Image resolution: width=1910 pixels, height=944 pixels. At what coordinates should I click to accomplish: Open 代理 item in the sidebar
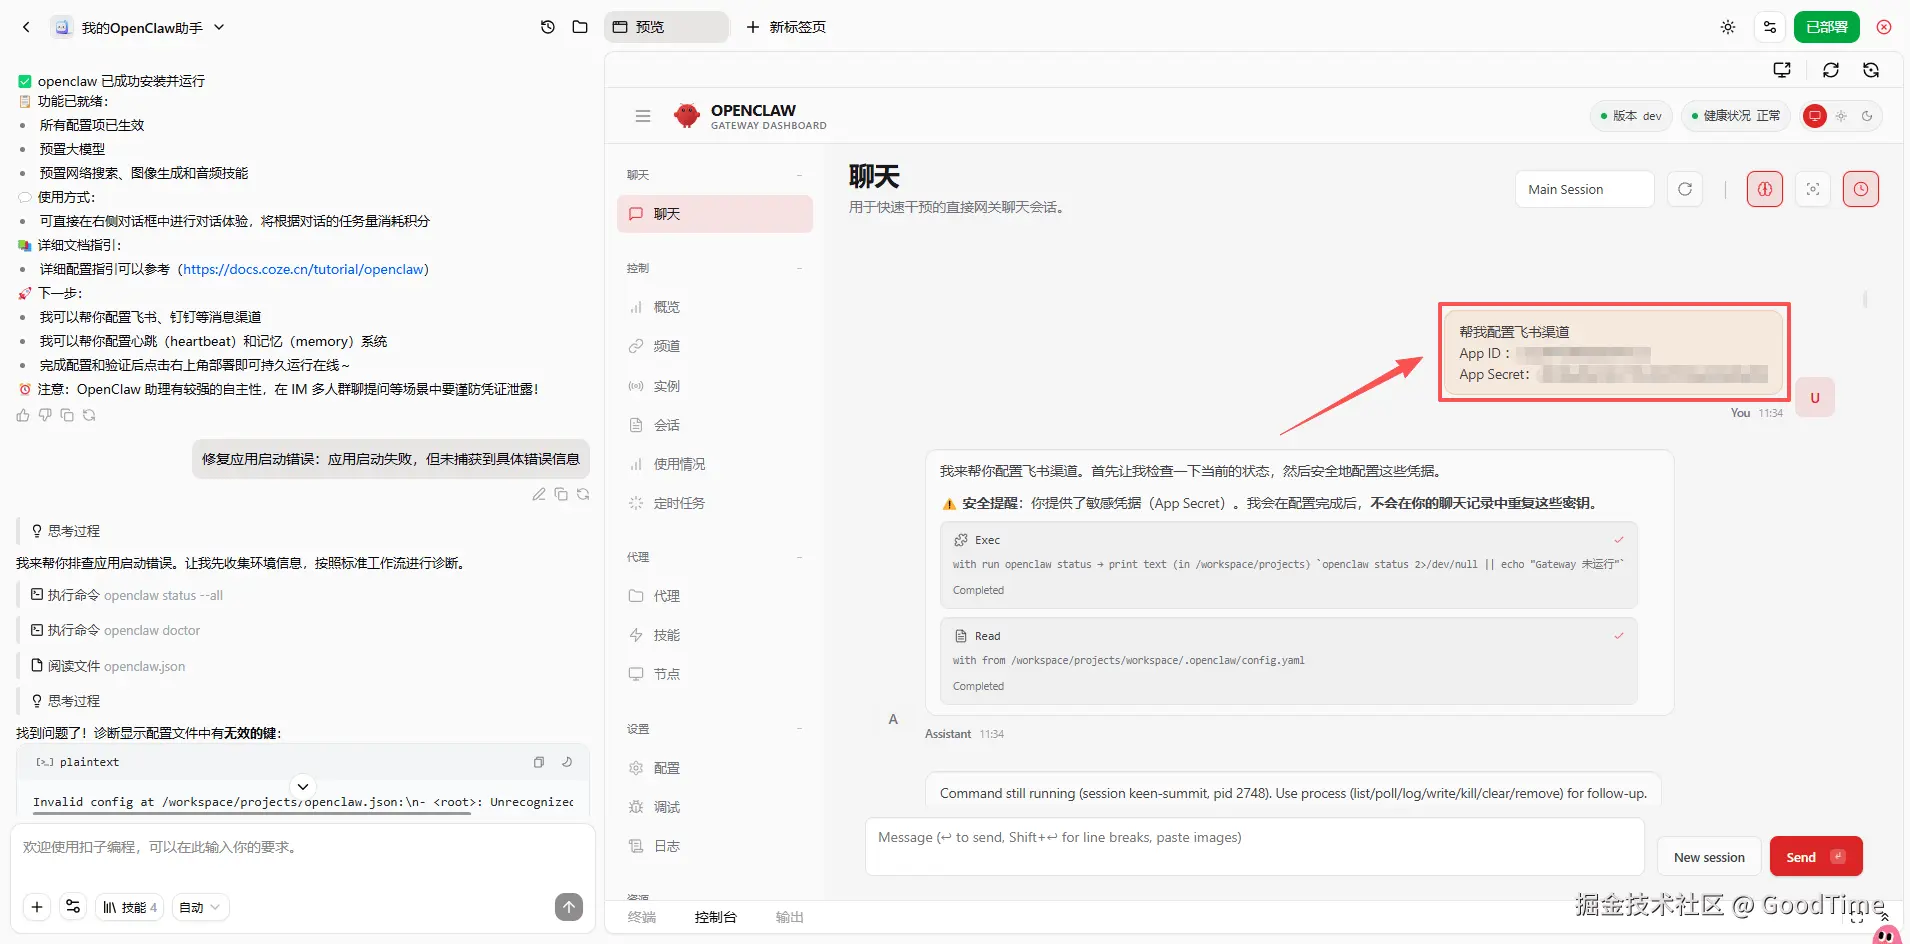point(715,596)
